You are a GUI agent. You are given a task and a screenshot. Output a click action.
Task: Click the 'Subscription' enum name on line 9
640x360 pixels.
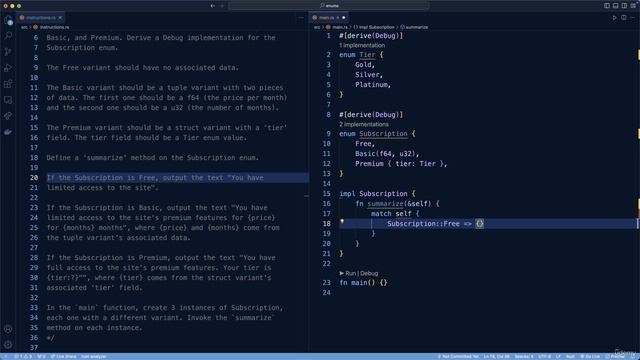pyautogui.click(x=383, y=134)
